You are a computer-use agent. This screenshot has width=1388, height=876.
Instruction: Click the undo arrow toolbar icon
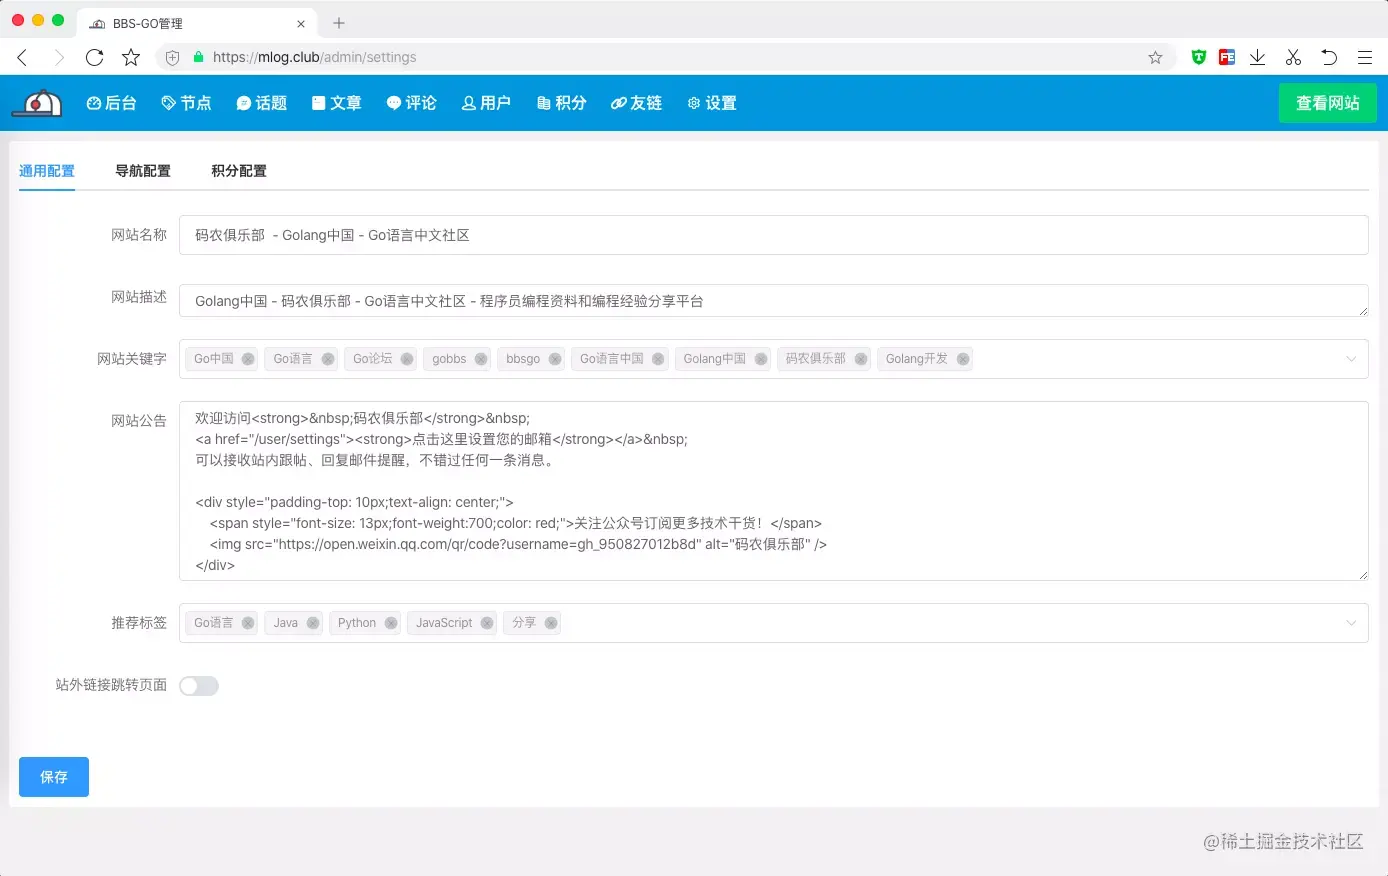tap(1329, 57)
